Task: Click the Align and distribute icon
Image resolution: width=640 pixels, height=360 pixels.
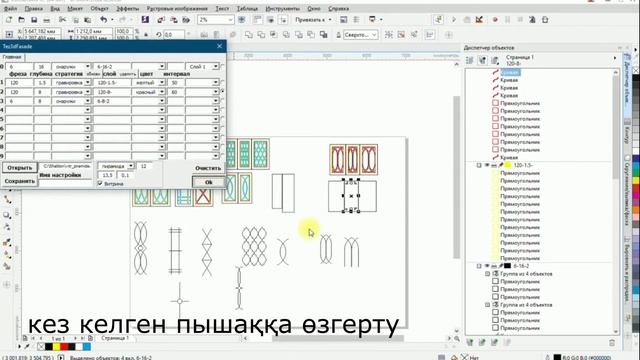Action: (429, 35)
